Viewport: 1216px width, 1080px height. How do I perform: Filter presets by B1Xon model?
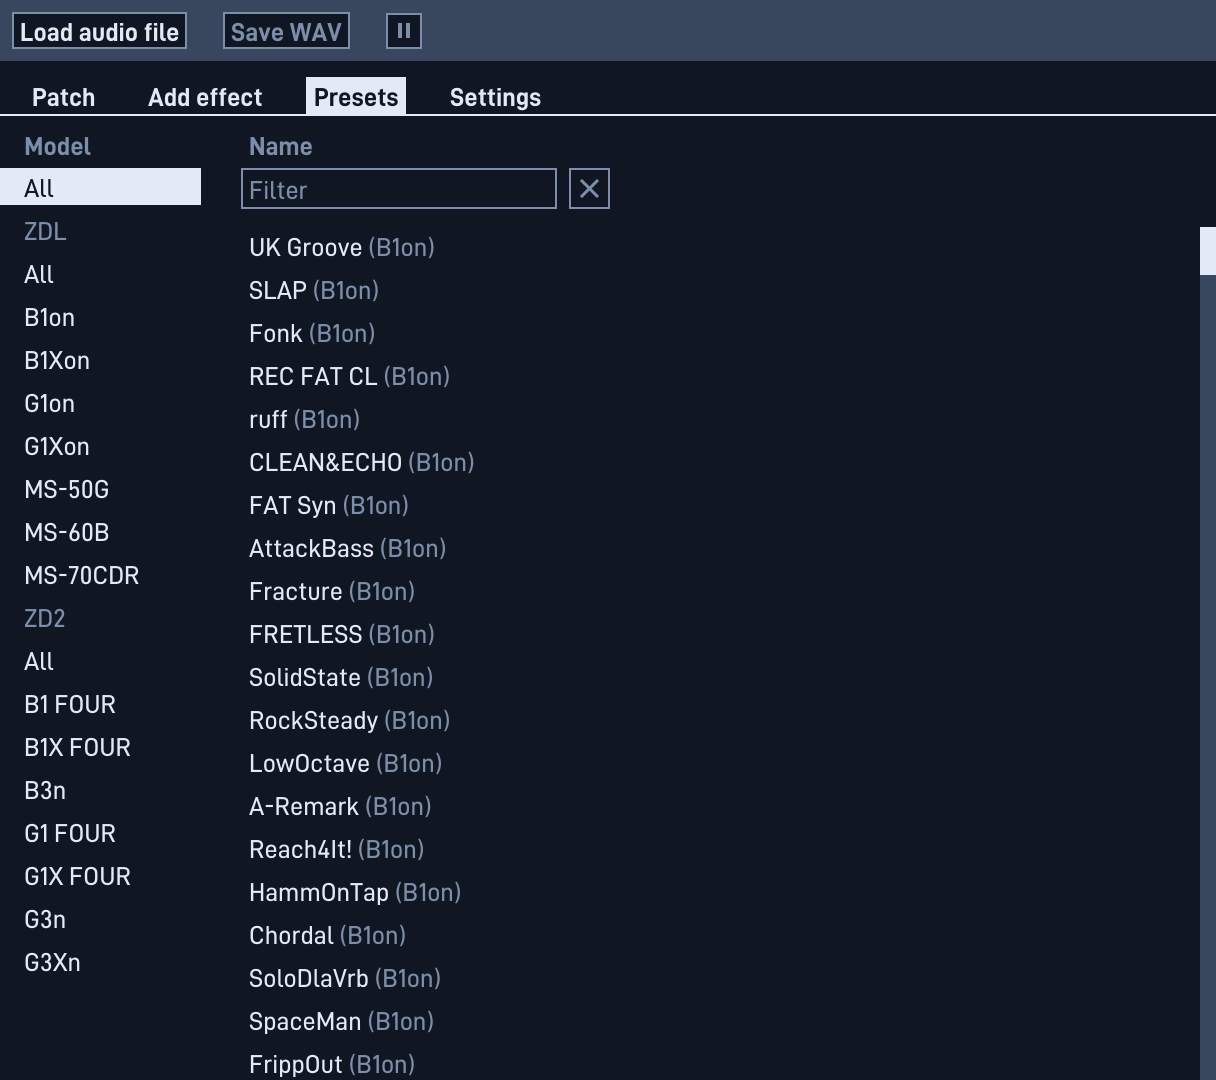coord(100,360)
